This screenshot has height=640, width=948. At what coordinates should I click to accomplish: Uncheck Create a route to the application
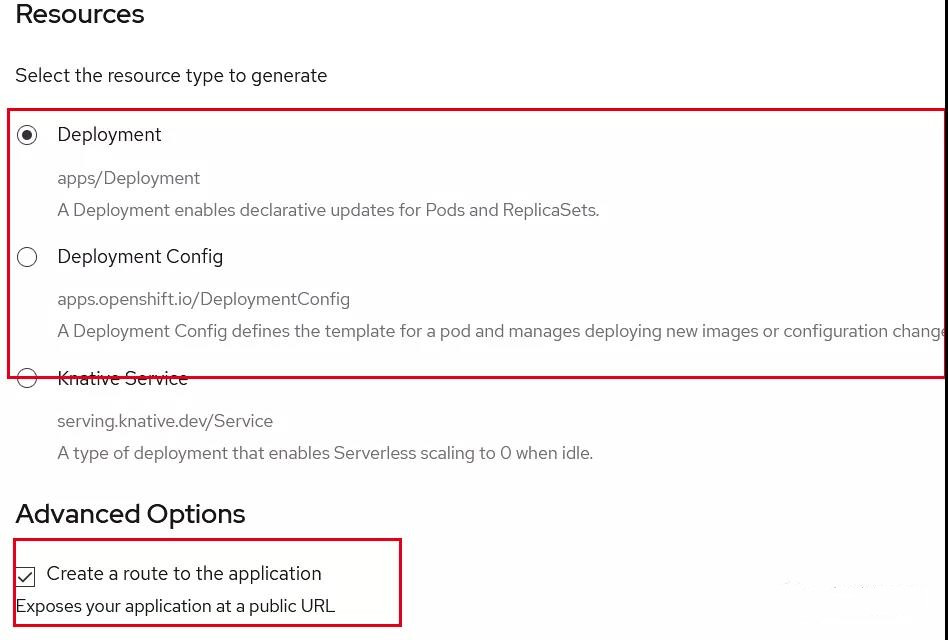click(25, 577)
